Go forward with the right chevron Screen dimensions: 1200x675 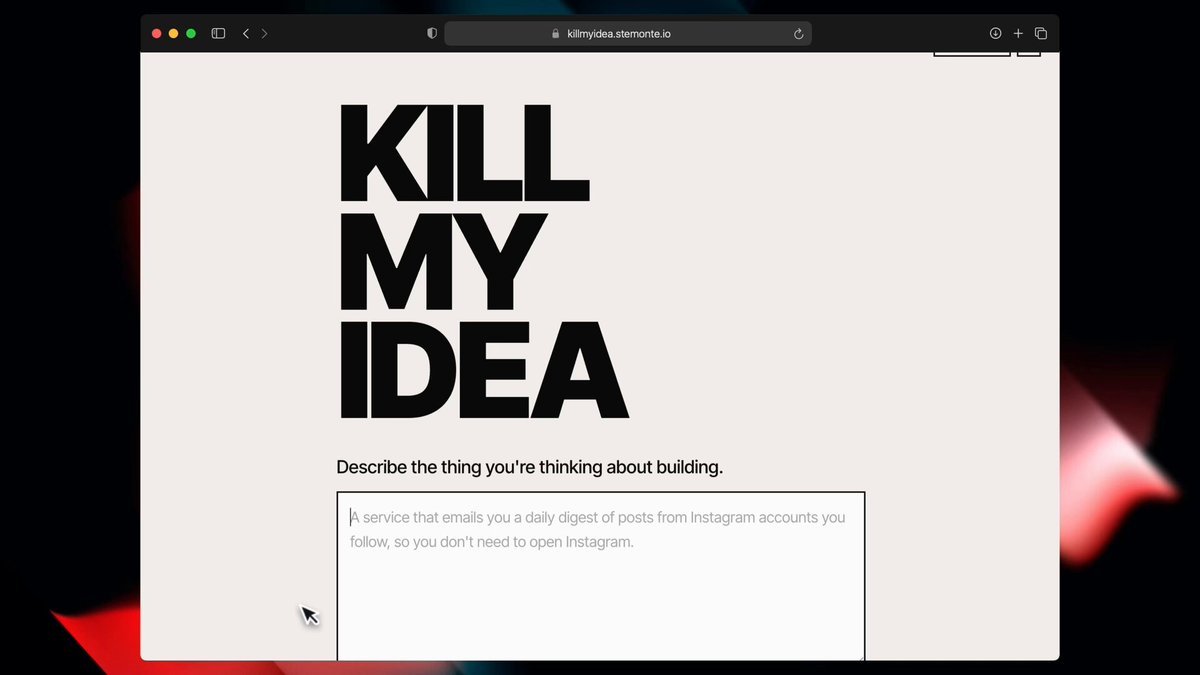(x=264, y=33)
